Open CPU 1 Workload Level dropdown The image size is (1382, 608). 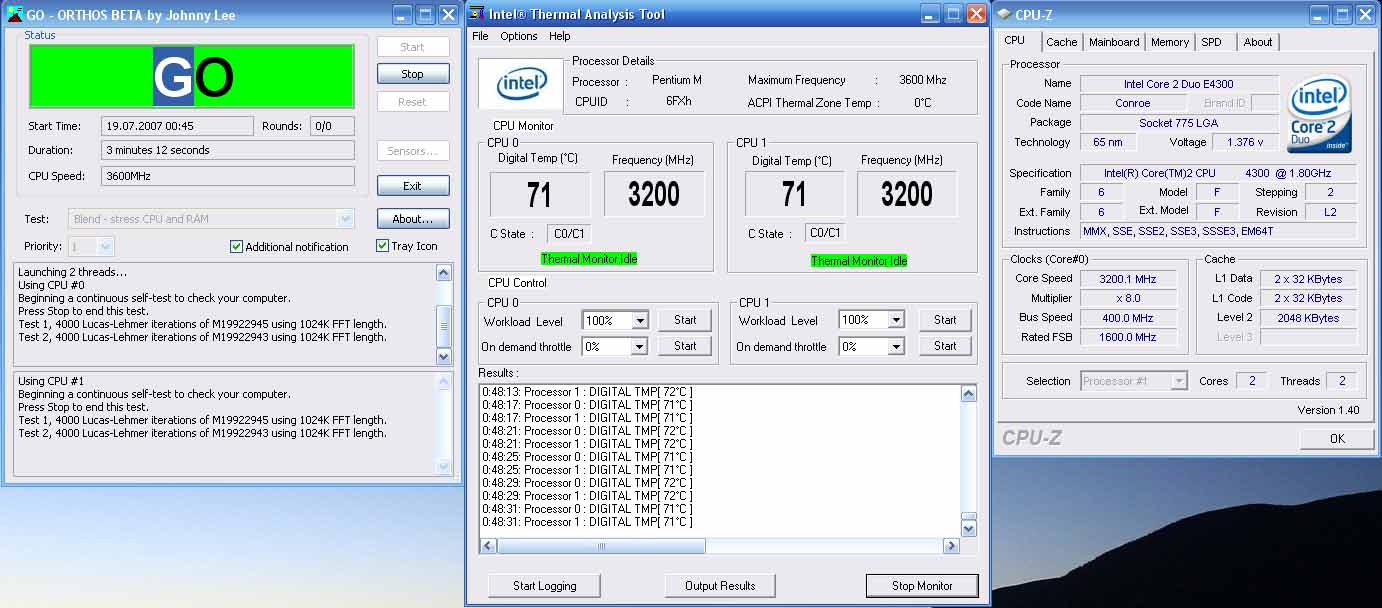tap(896, 321)
